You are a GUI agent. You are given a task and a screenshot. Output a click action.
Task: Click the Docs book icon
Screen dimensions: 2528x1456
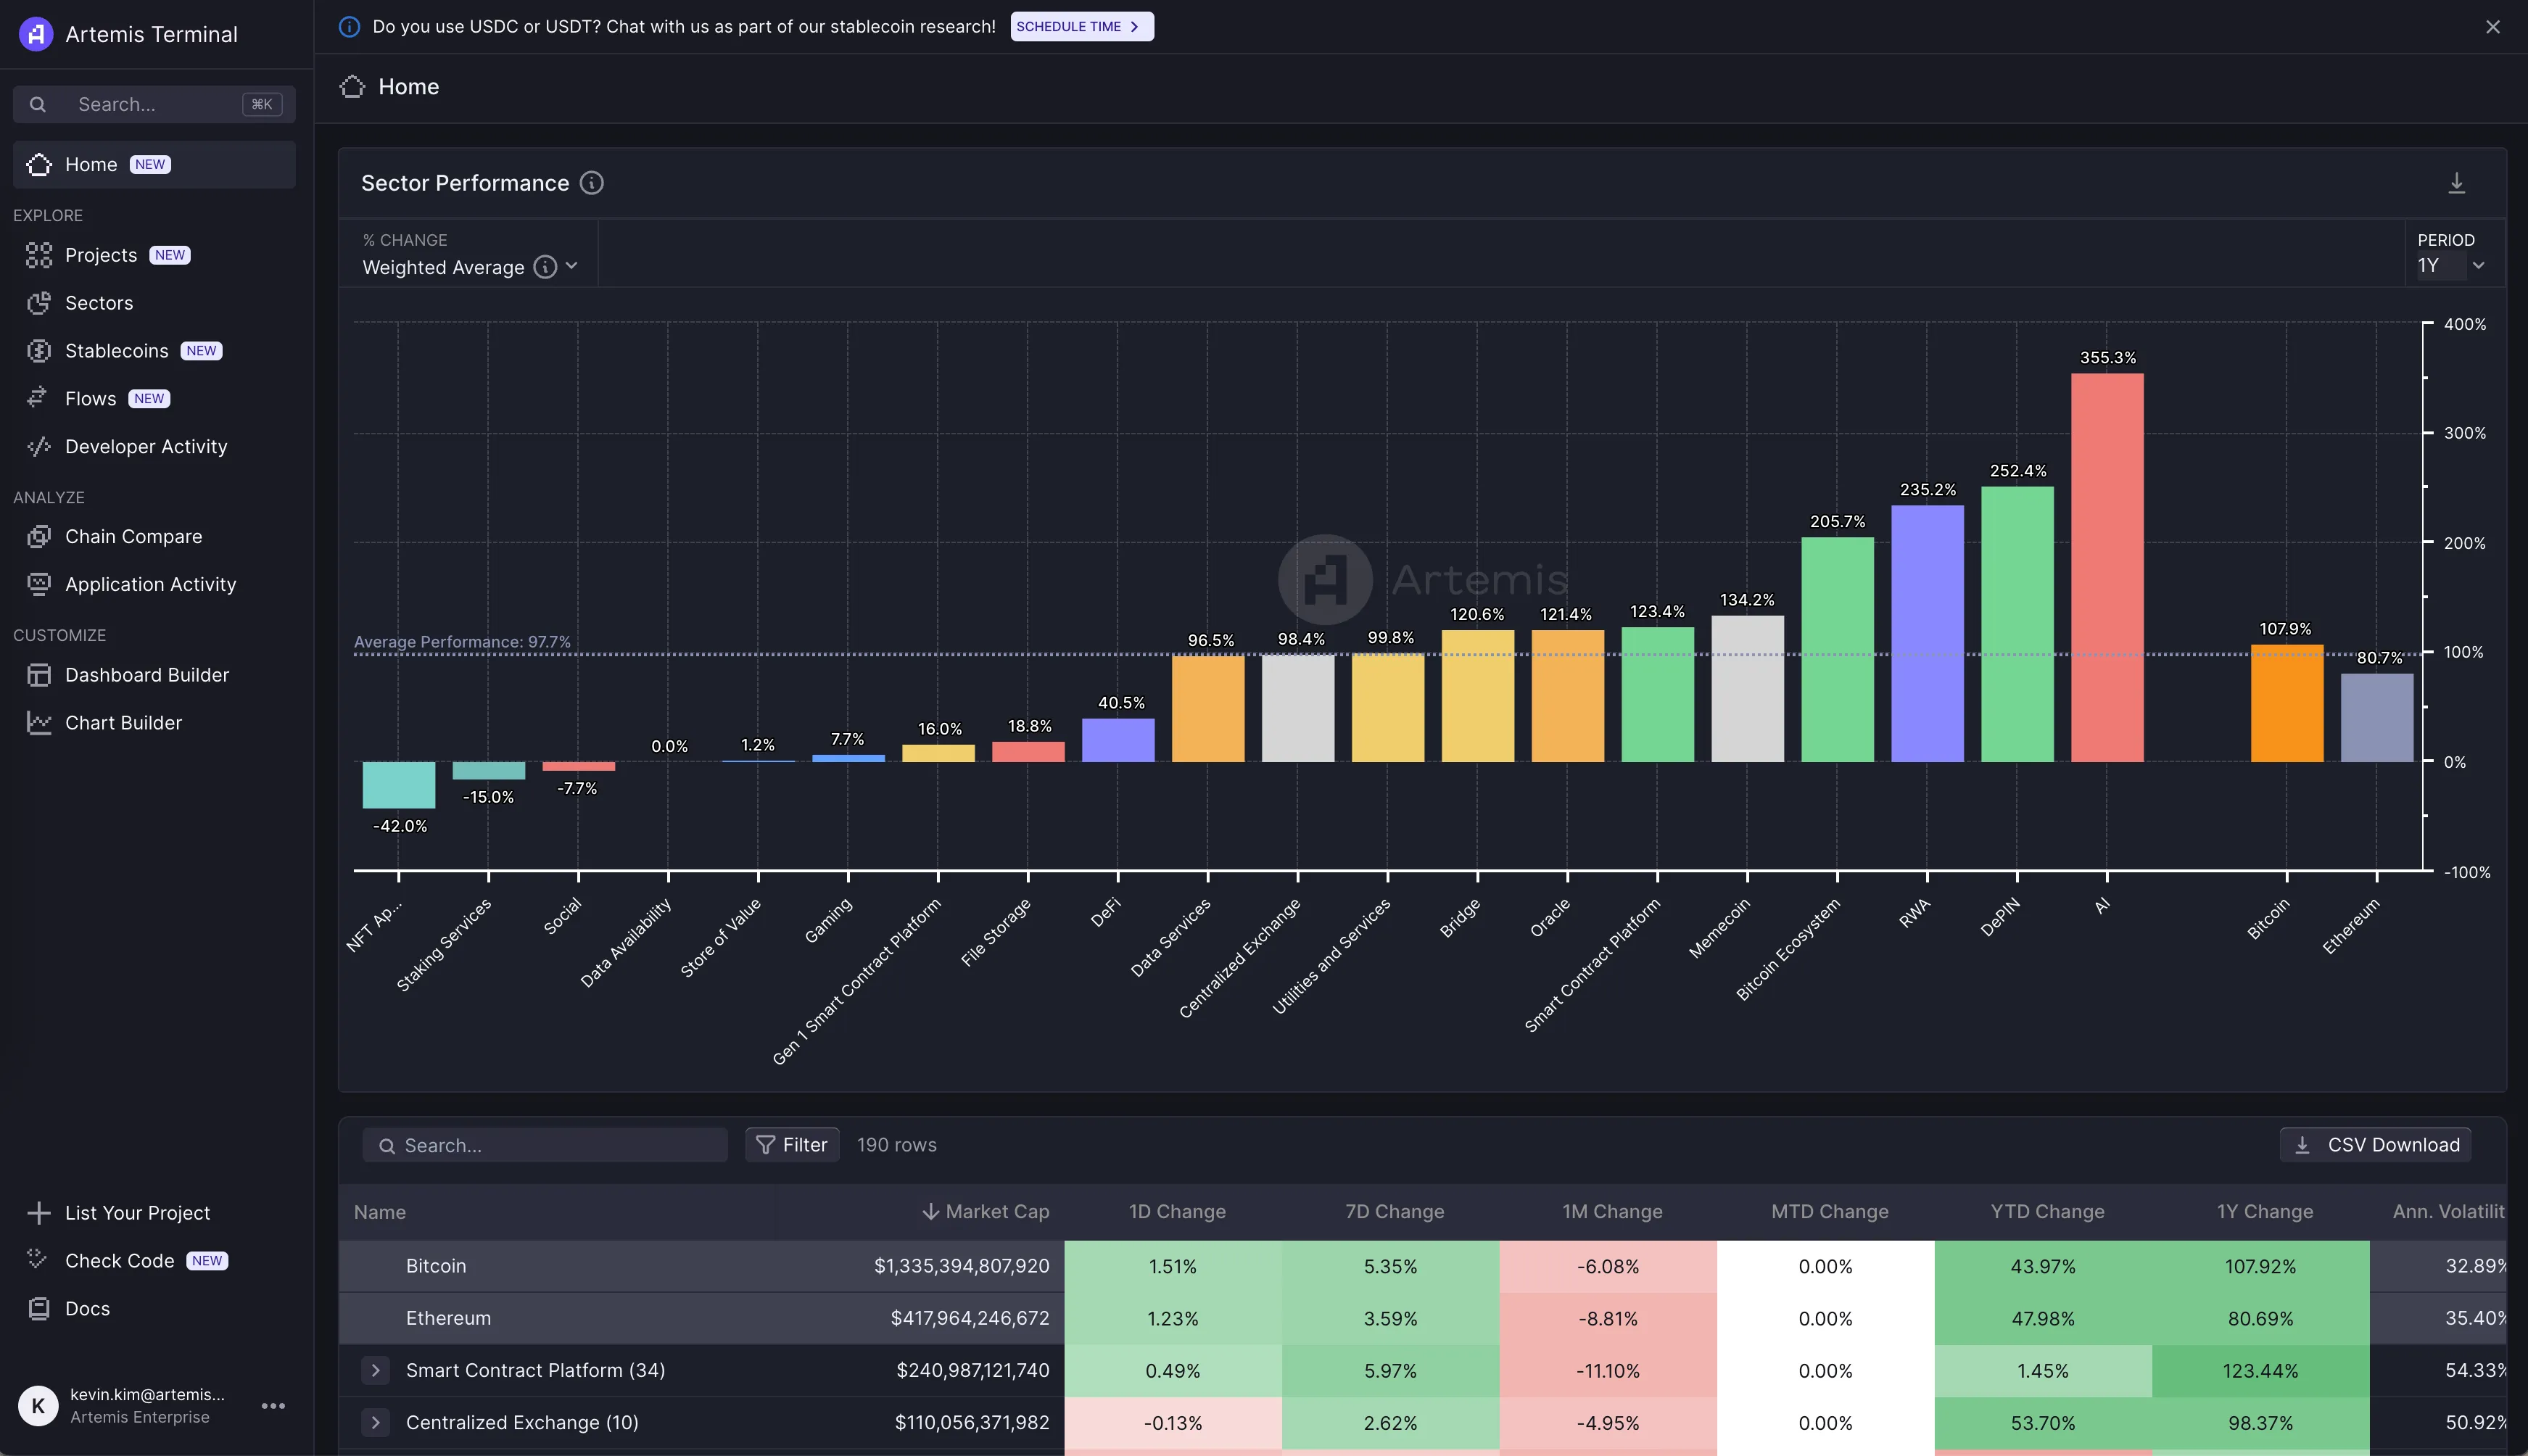[39, 1308]
